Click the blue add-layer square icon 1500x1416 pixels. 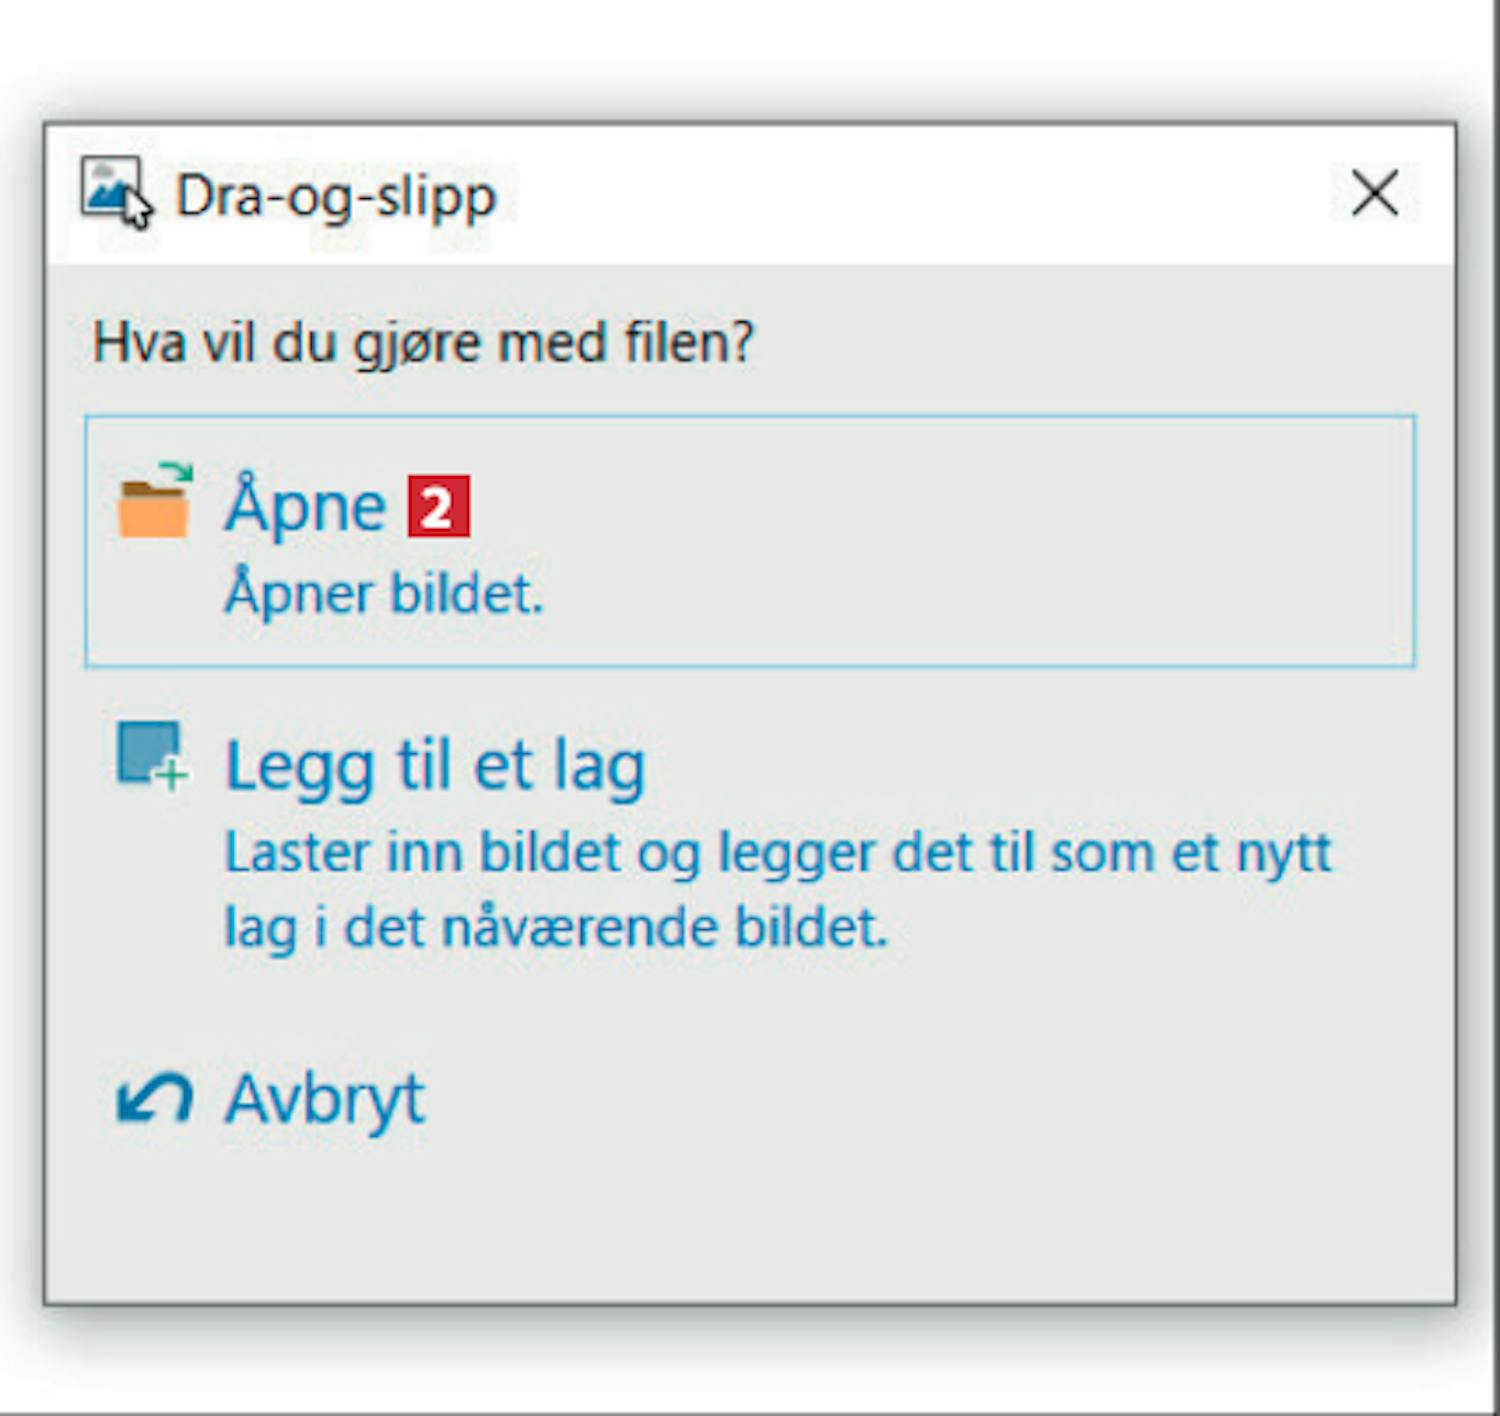[x=147, y=752]
